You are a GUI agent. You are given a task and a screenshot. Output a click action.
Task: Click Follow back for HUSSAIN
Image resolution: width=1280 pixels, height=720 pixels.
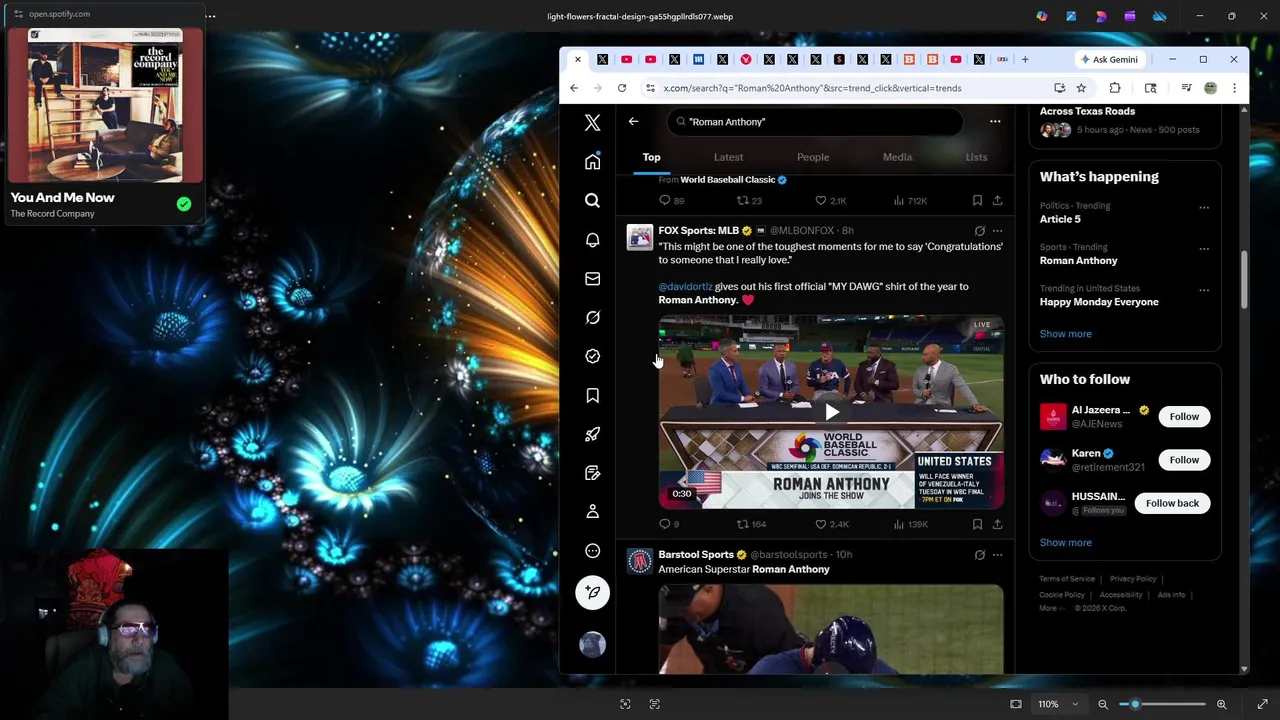click(1172, 504)
